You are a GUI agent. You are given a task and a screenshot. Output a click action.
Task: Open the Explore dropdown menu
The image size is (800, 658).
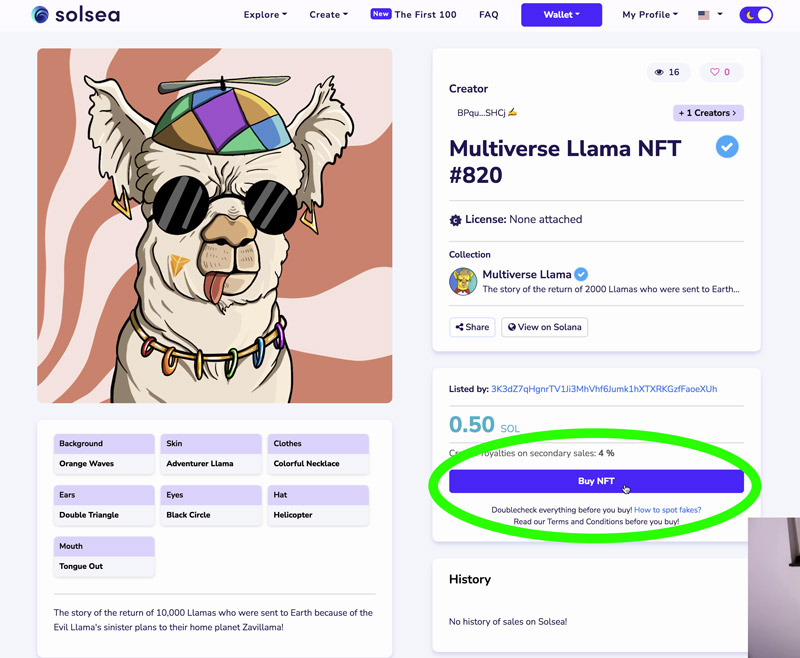[265, 15]
